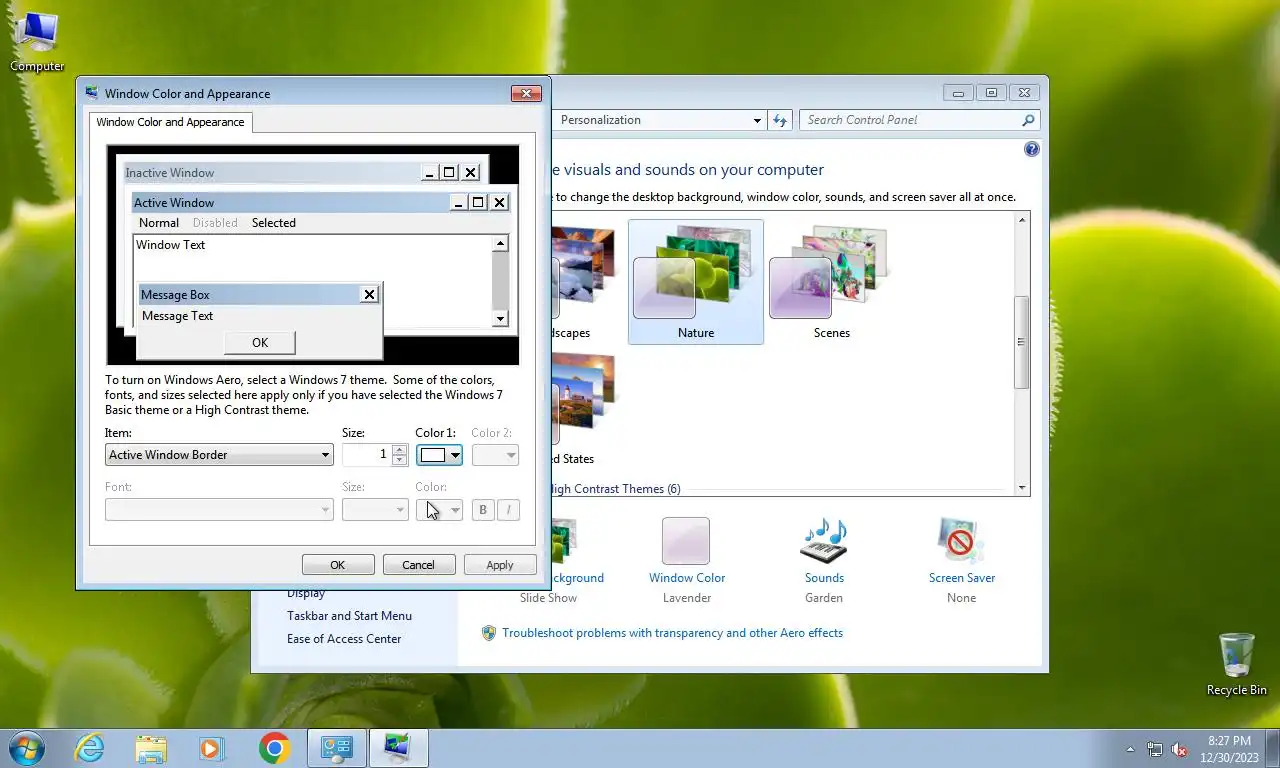Image resolution: width=1280 pixels, height=768 pixels.
Task: Click the themes list scroll down arrow
Action: 1022,488
